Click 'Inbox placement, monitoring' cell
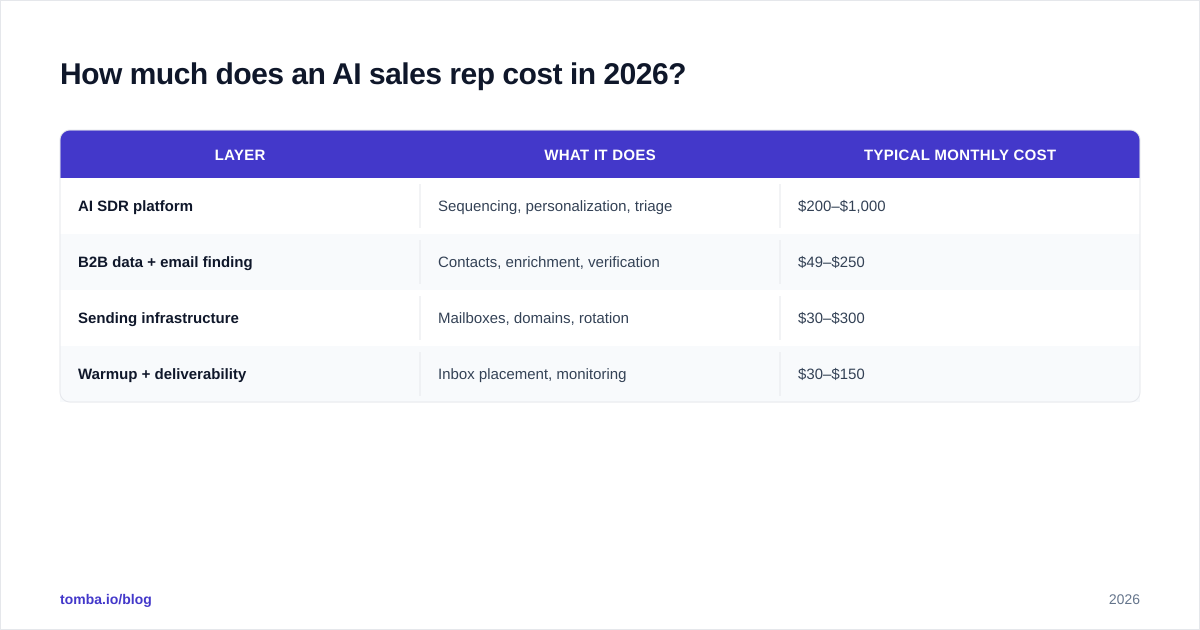The width and height of the screenshot is (1200, 630). point(600,374)
